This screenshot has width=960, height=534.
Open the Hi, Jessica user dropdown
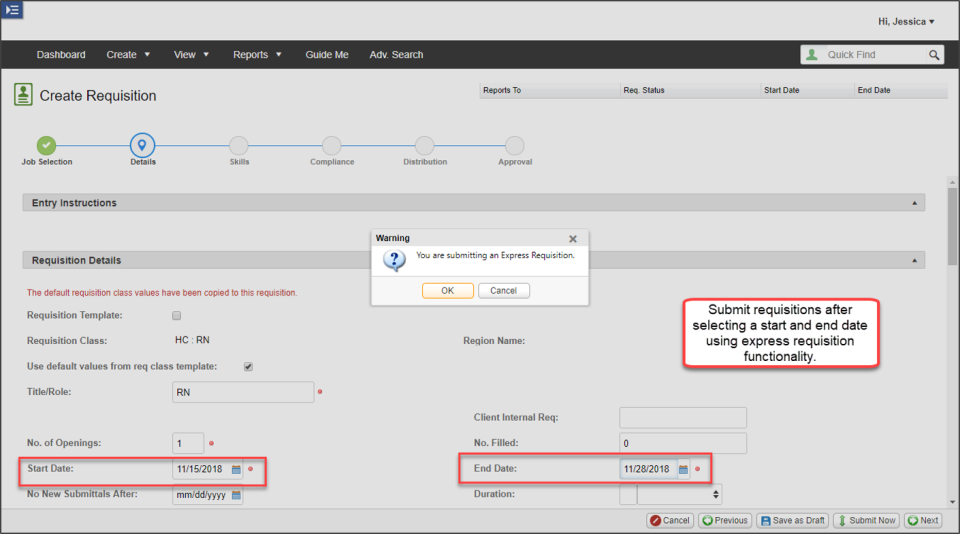coord(906,21)
